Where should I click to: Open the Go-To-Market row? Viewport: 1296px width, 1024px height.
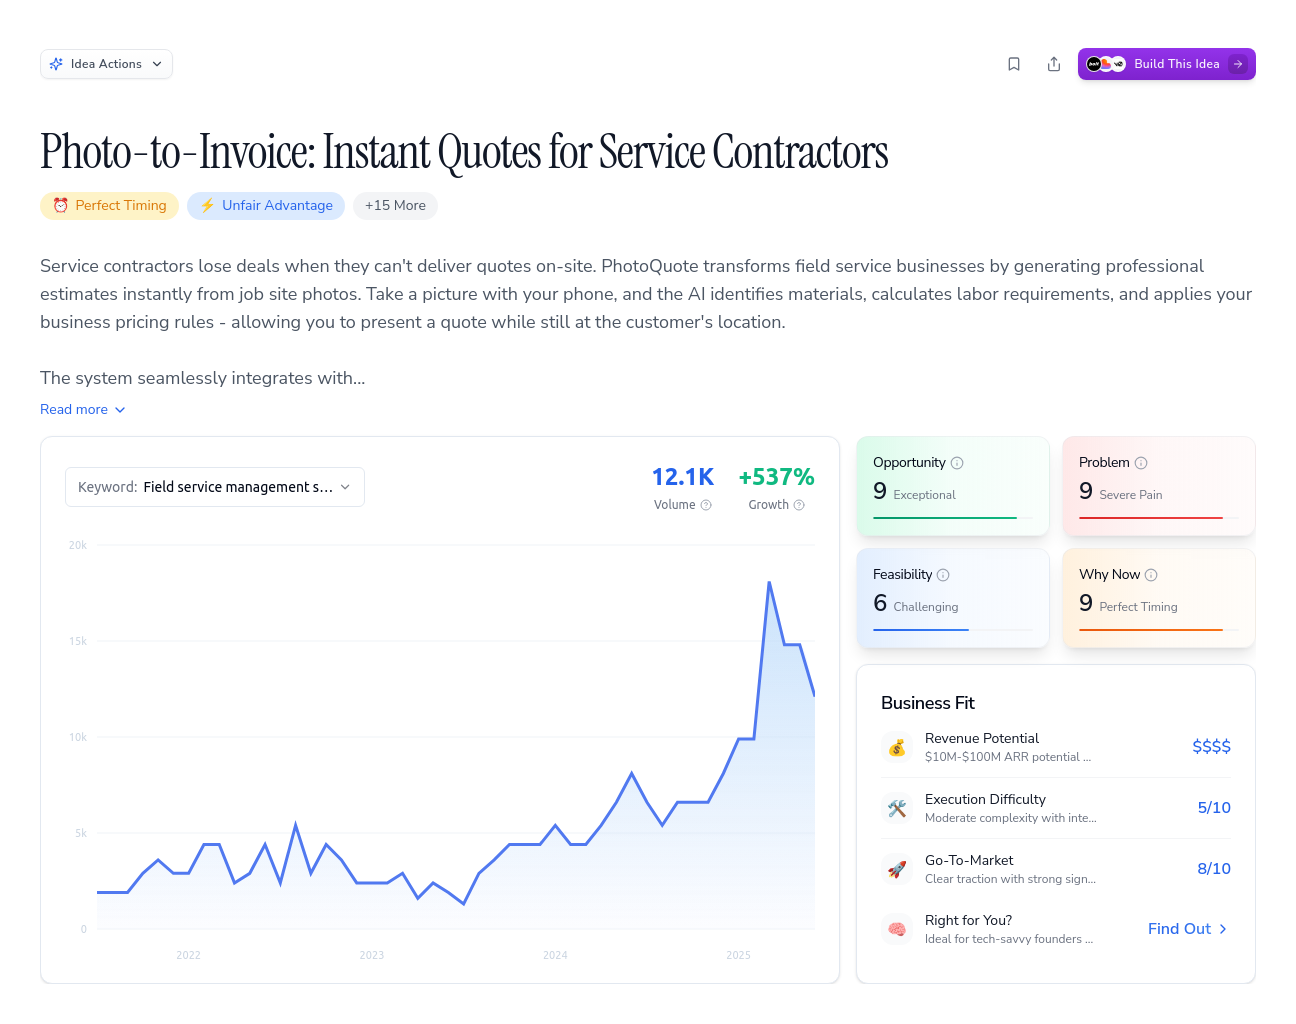[x=1056, y=869]
